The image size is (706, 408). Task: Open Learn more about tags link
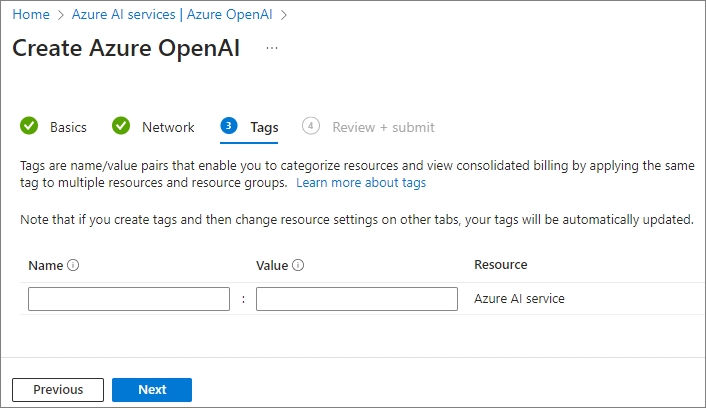tap(361, 183)
